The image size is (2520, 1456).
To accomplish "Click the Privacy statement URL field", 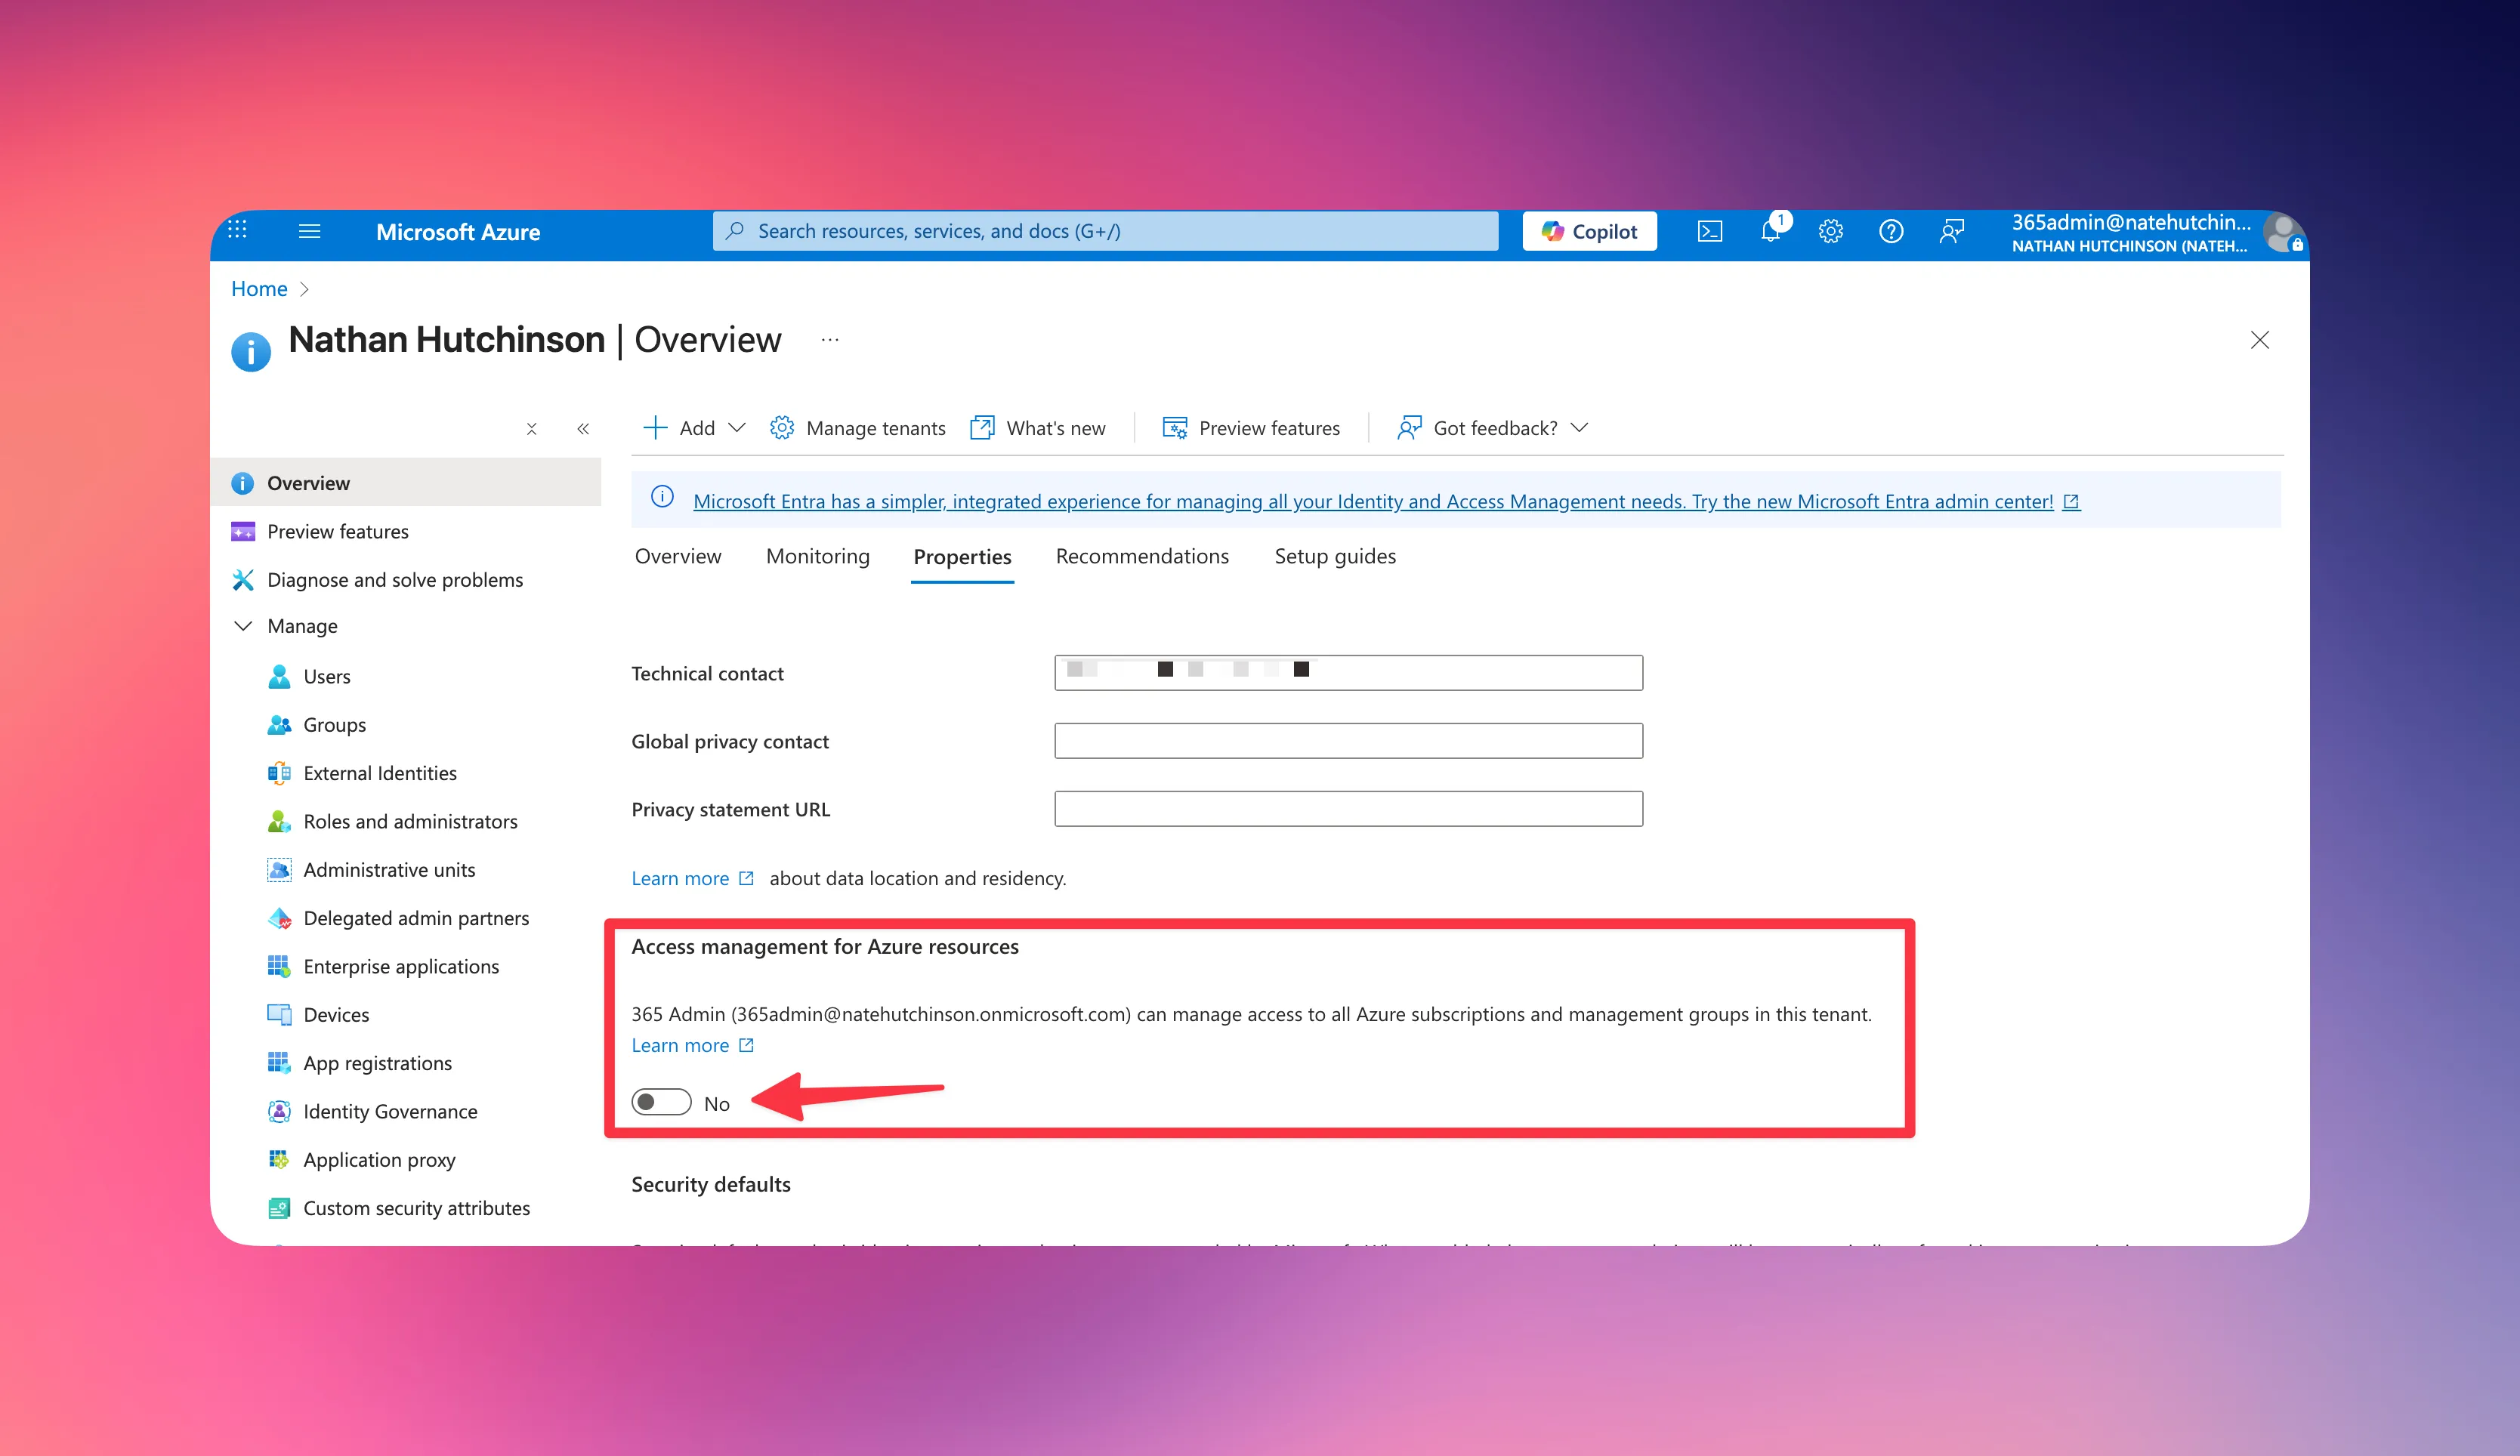I will (x=1348, y=809).
